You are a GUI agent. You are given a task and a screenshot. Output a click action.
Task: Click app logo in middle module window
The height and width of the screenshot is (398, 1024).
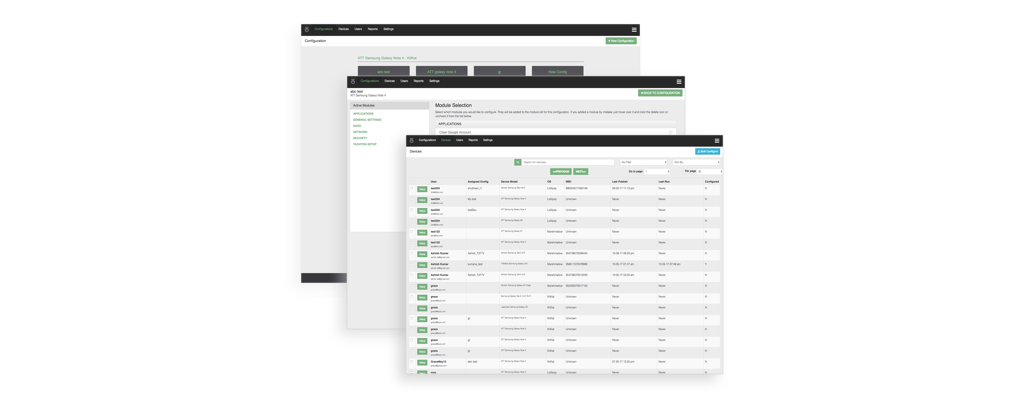pyautogui.click(x=353, y=82)
